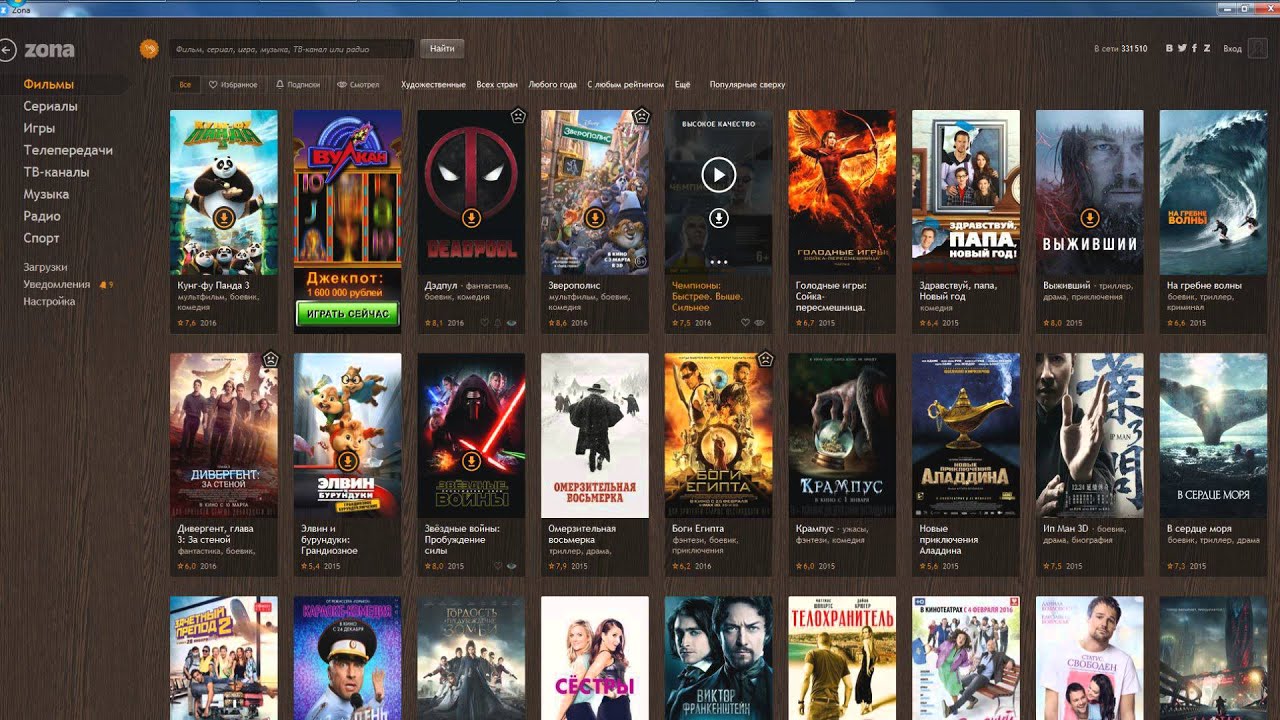Download Чемпионы via white download icon
The width and height of the screenshot is (1280, 720).
point(718,217)
